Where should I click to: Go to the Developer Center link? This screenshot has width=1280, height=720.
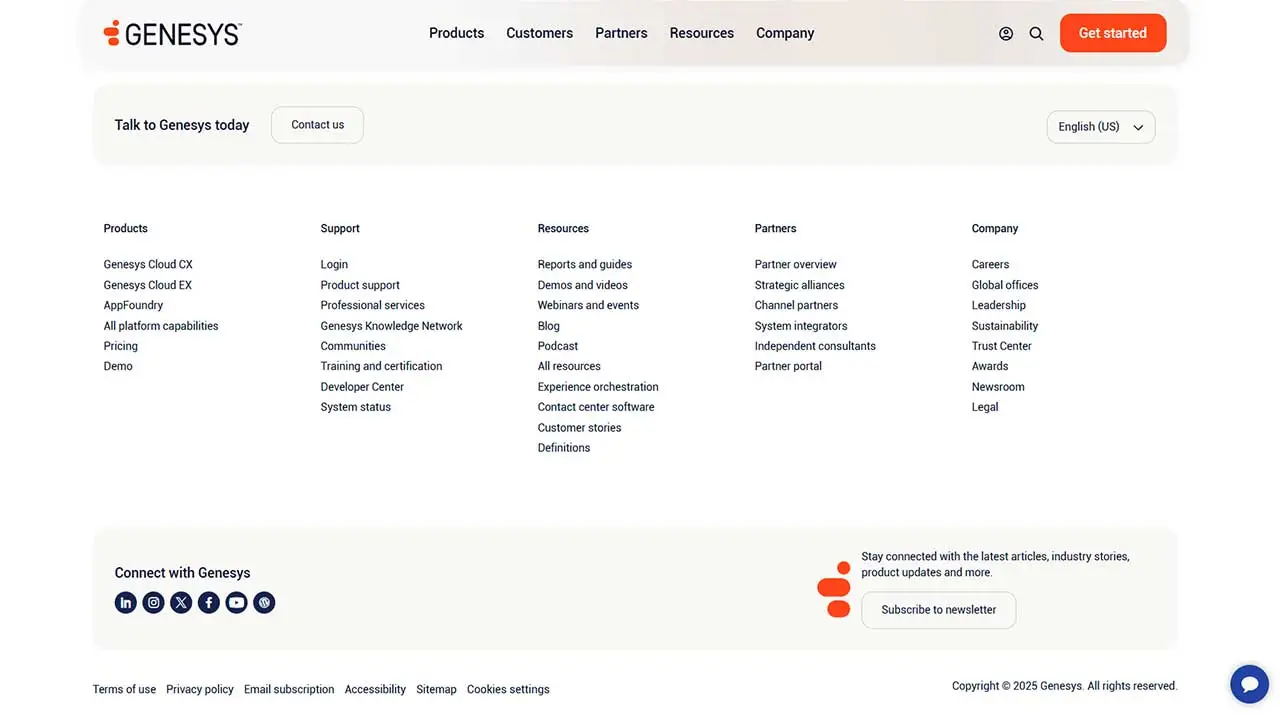[362, 387]
